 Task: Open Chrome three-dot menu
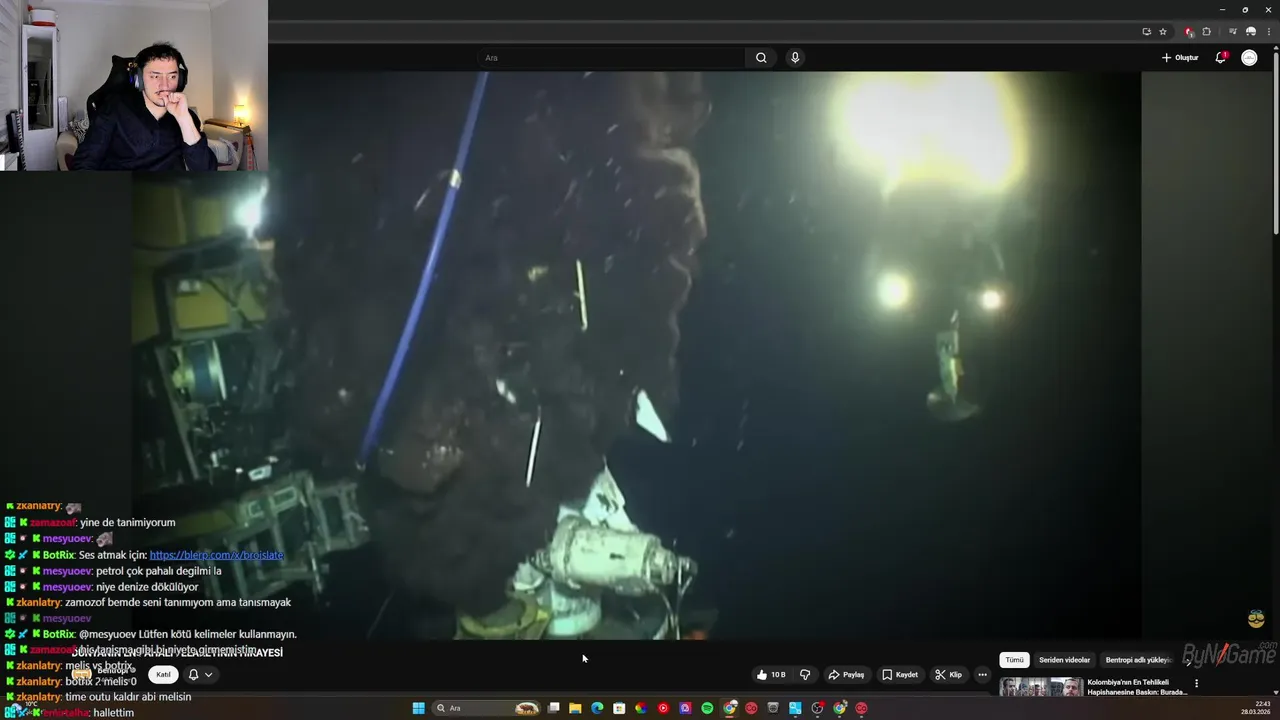coord(1267,32)
